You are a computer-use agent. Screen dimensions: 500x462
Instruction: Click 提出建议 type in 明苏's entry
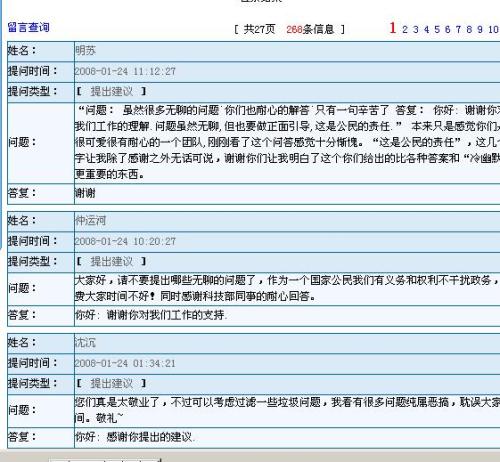112,91
